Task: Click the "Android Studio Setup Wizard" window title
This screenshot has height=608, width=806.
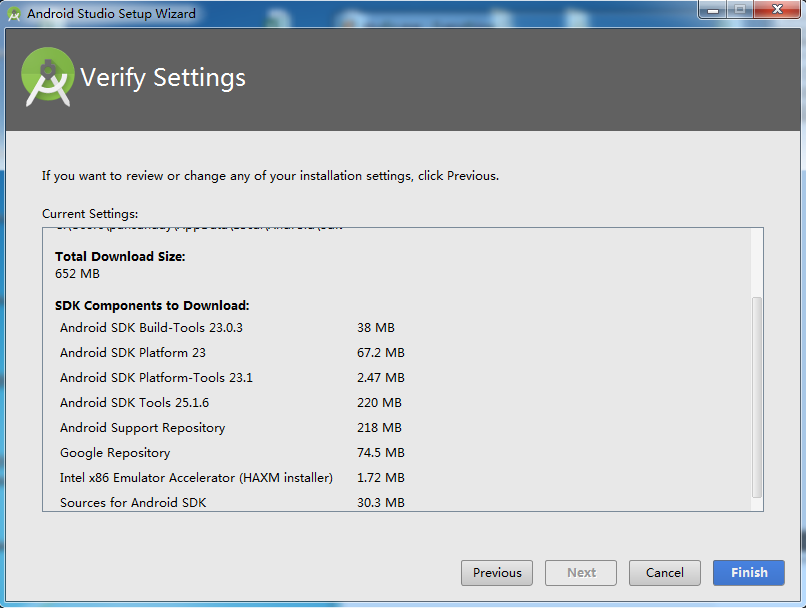Action: tap(112, 14)
